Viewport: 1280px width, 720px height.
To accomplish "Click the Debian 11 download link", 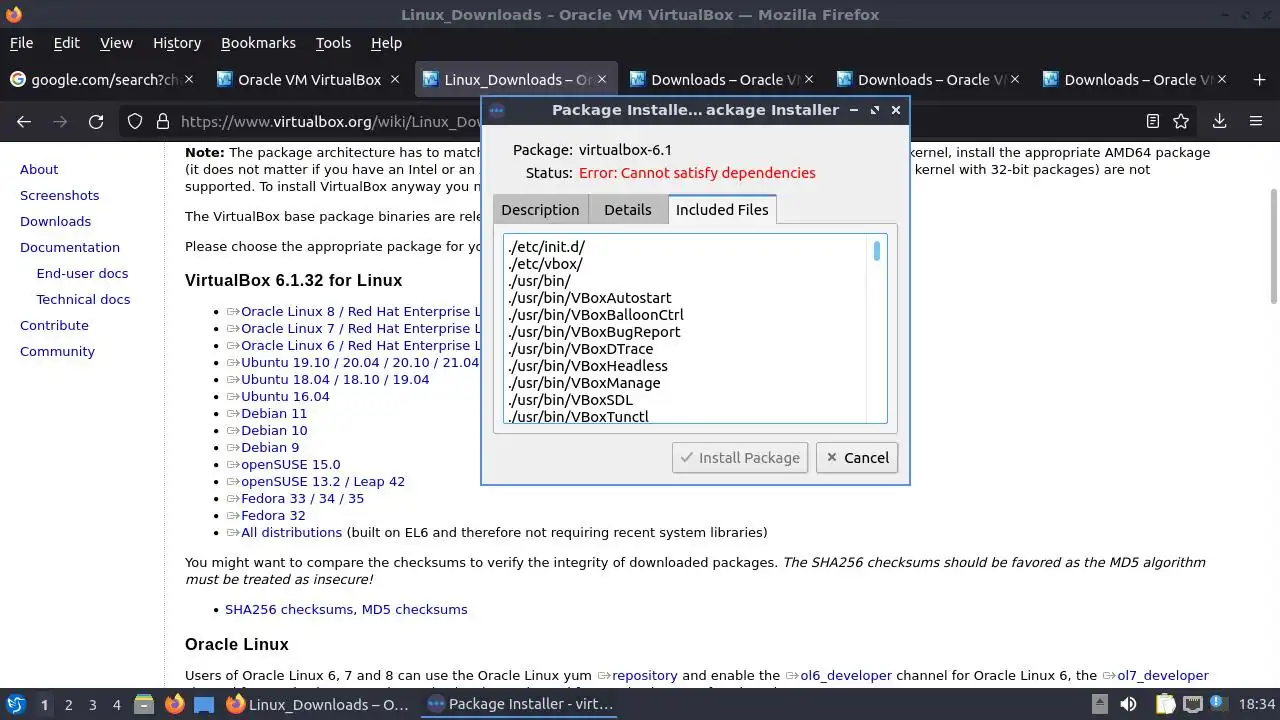I will coord(274,413).
